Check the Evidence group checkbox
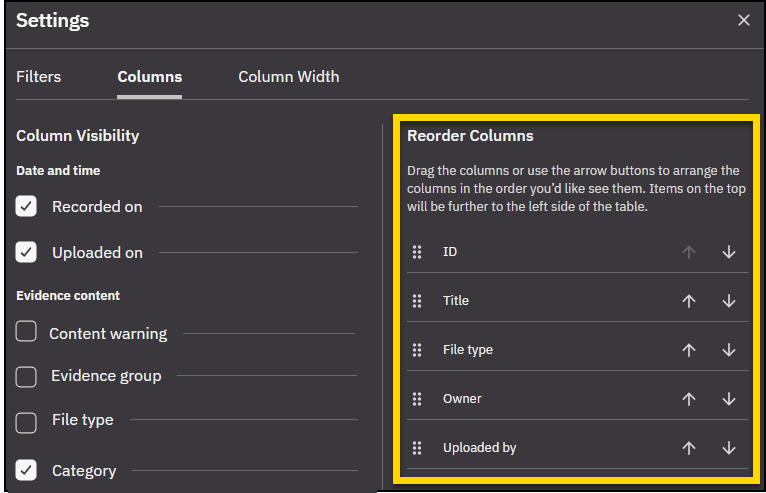 click(x=27, y=376)
